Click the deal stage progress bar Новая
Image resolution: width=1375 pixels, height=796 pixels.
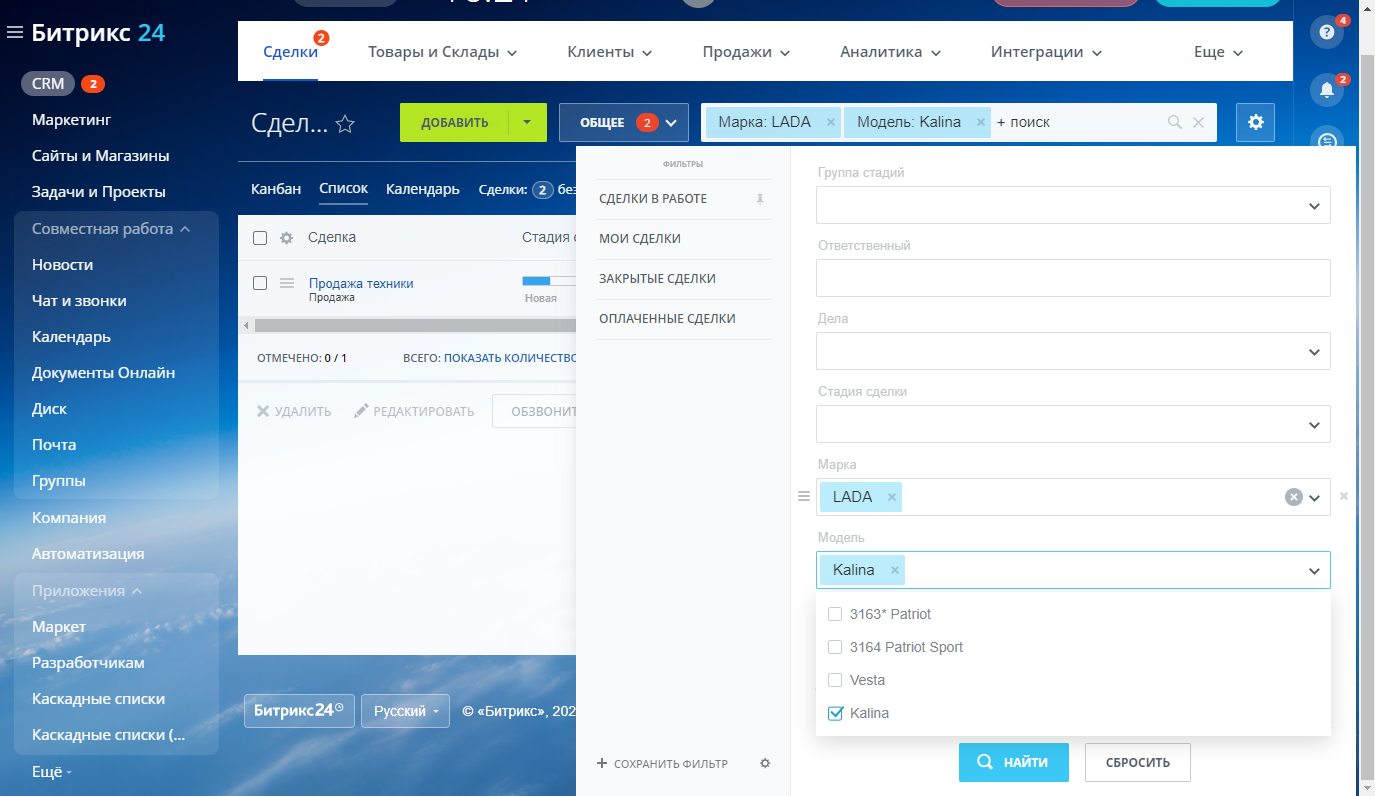pyautogui.click(x=549, y=281)
